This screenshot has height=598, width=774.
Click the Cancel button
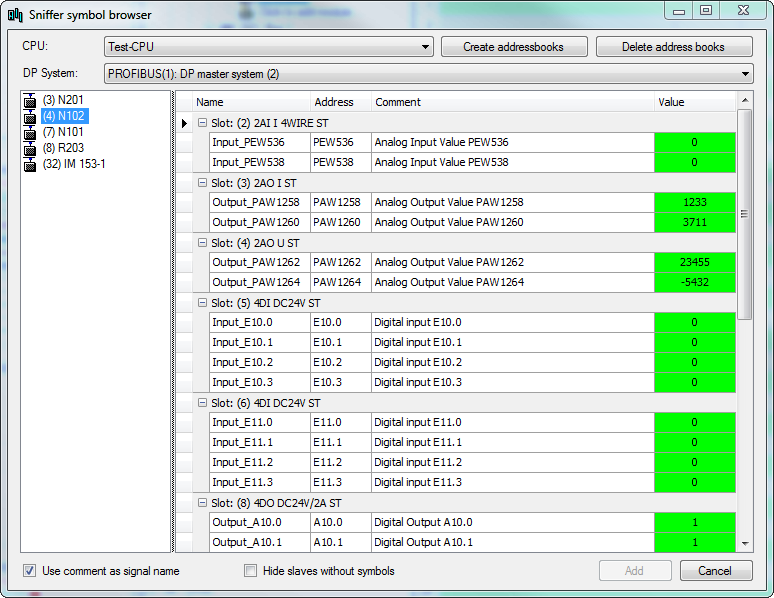coord(716,571)
